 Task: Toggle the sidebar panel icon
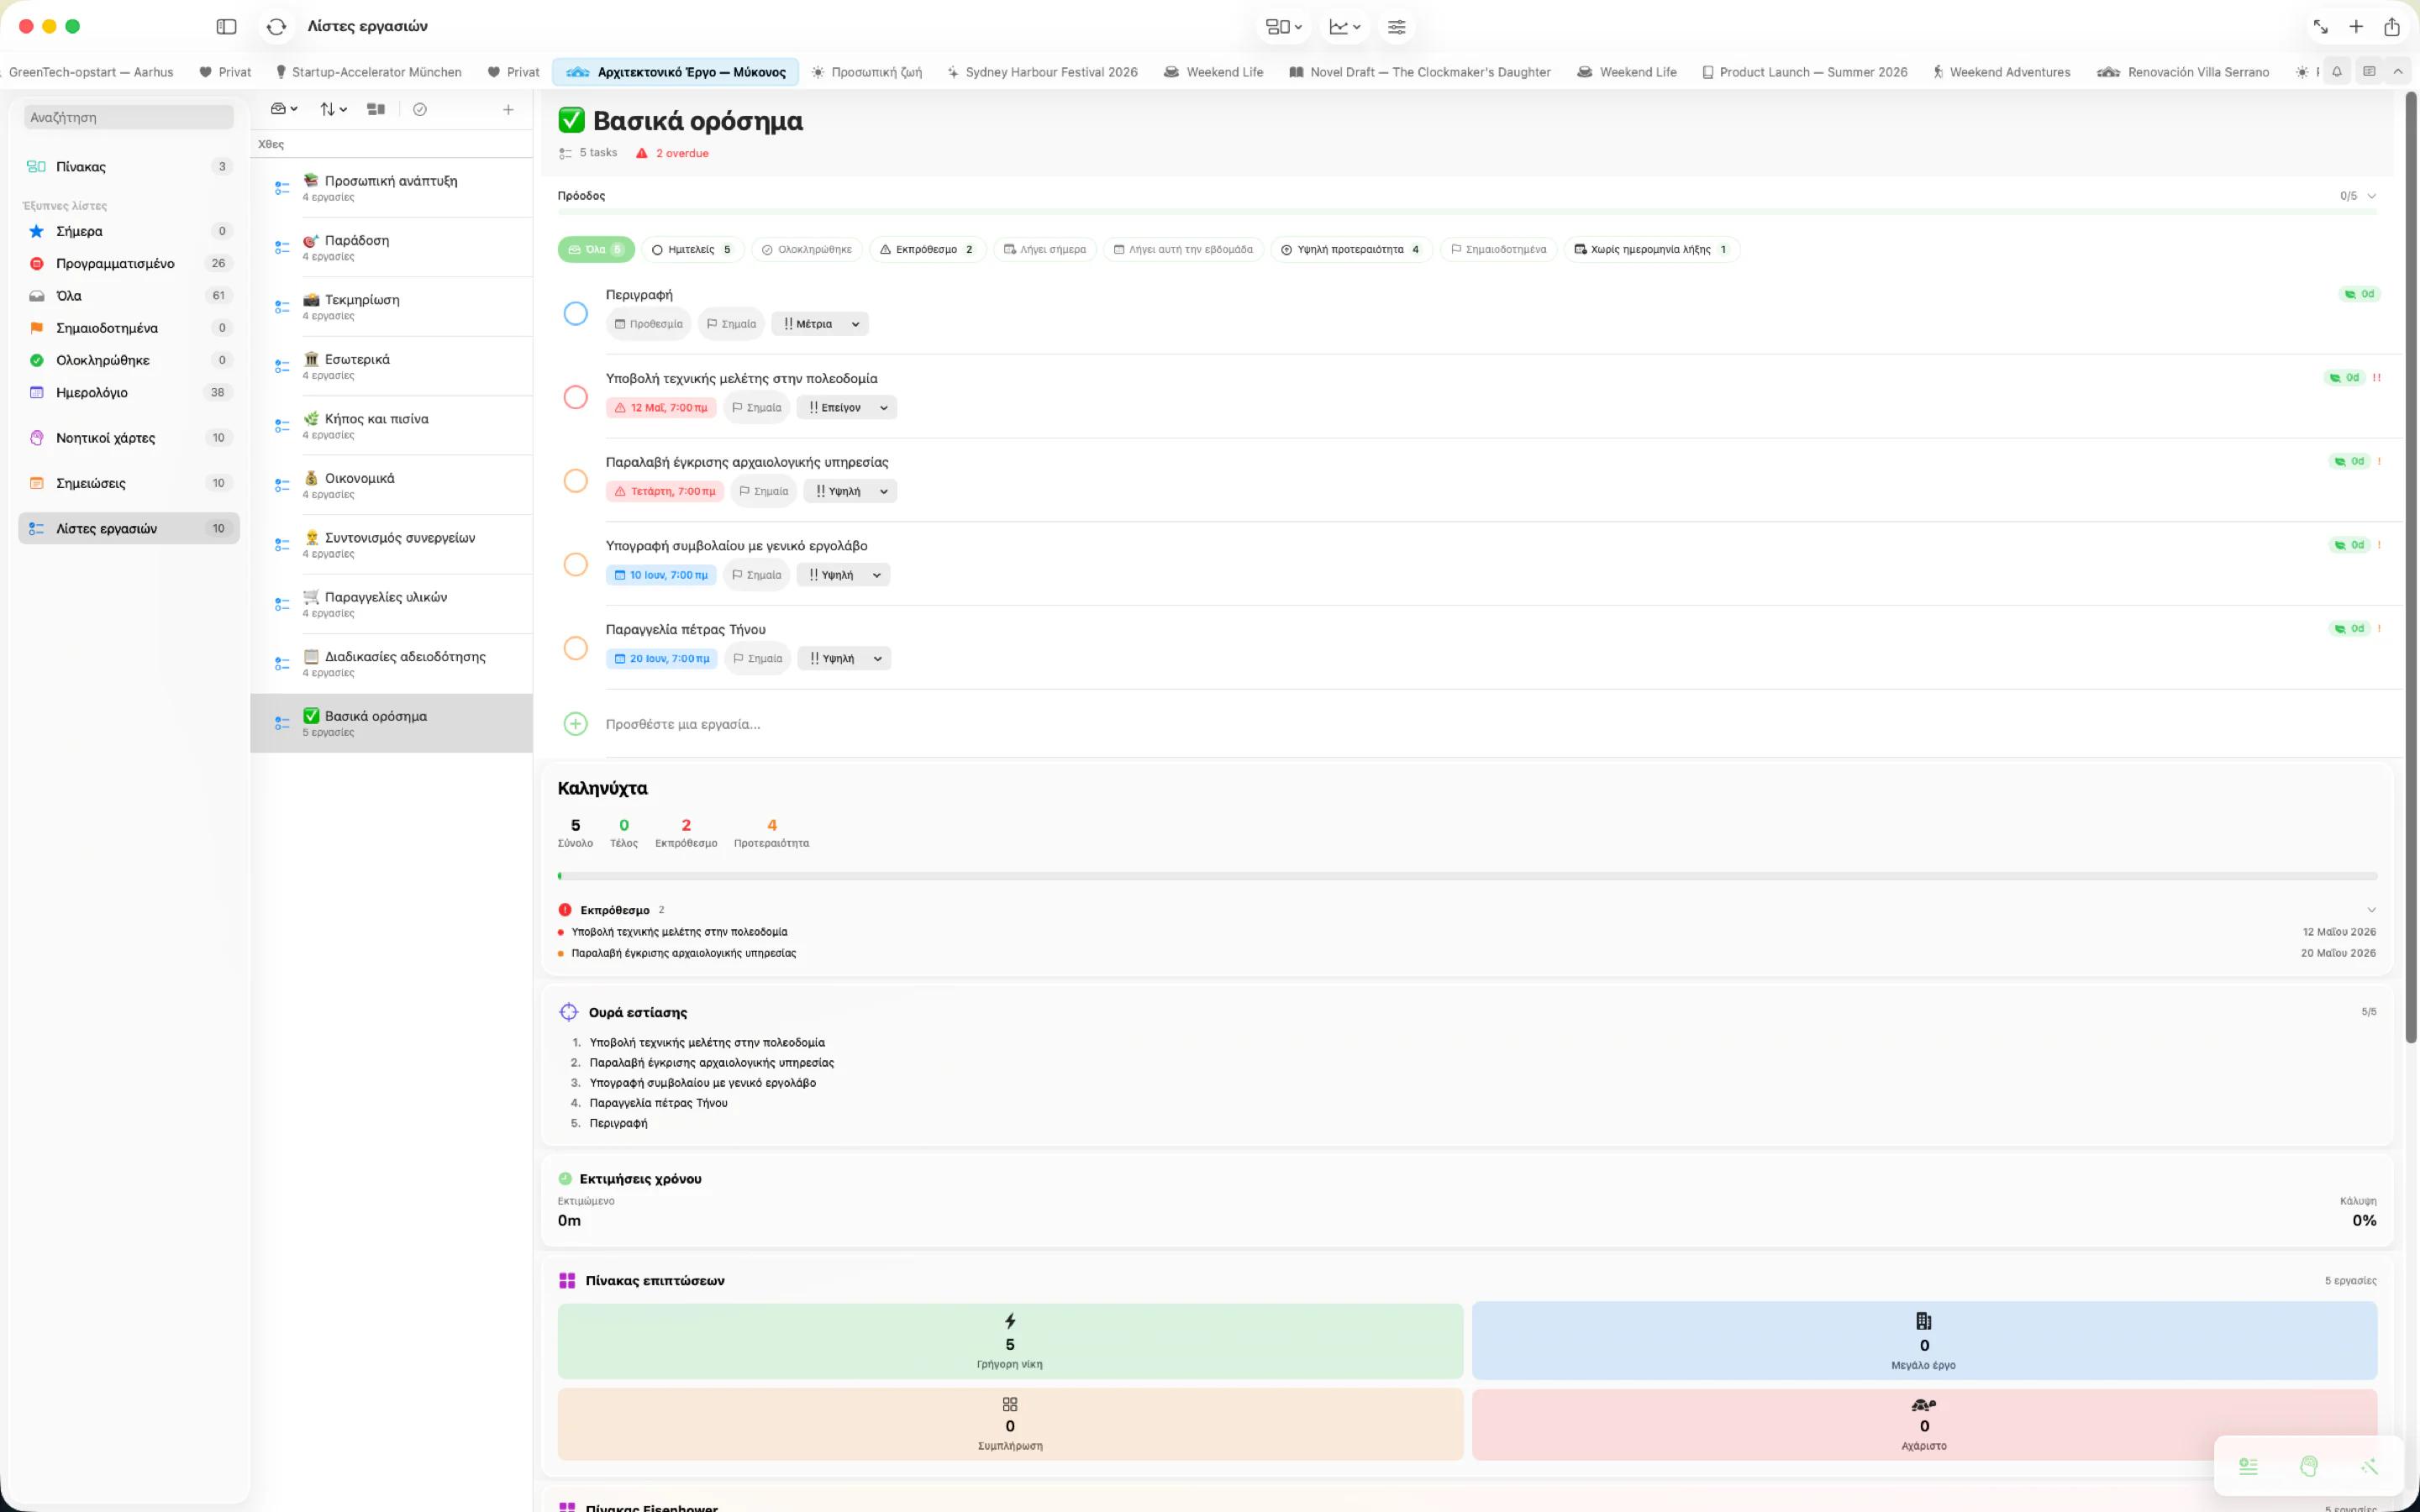tap(226, 27)
